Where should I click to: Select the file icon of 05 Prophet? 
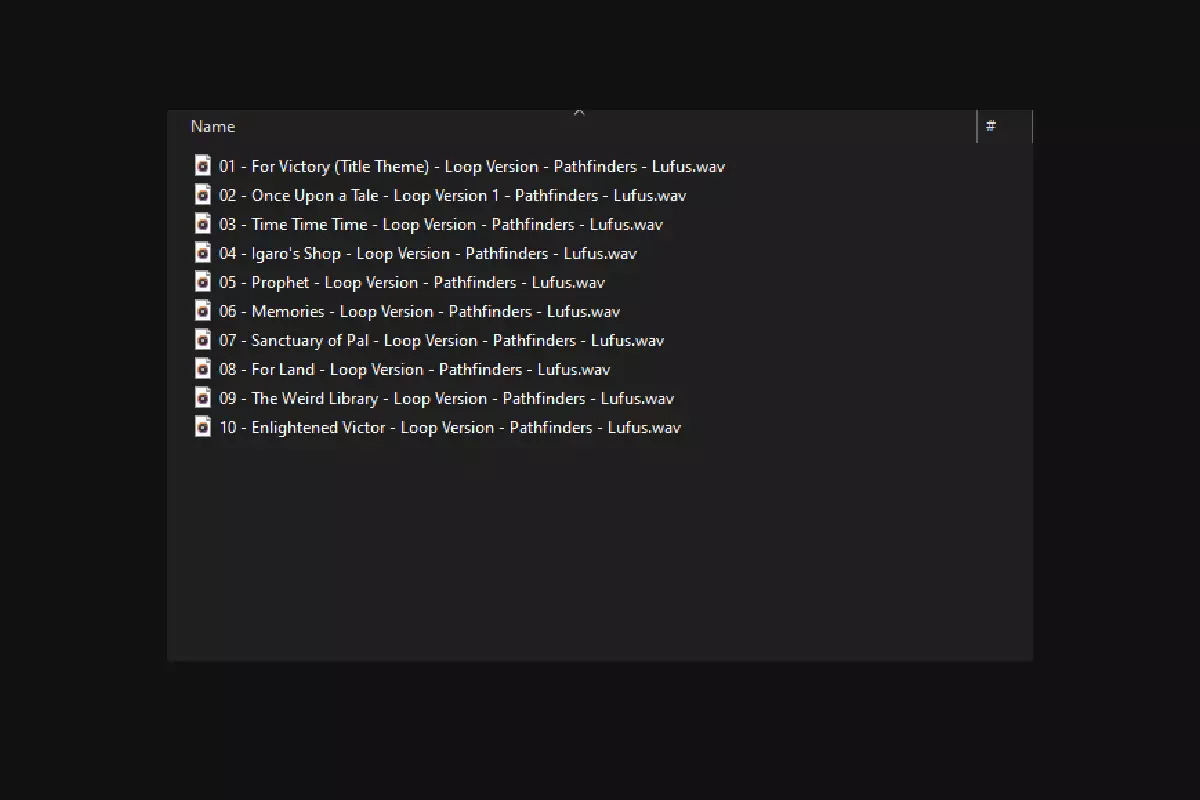(202, 282)
